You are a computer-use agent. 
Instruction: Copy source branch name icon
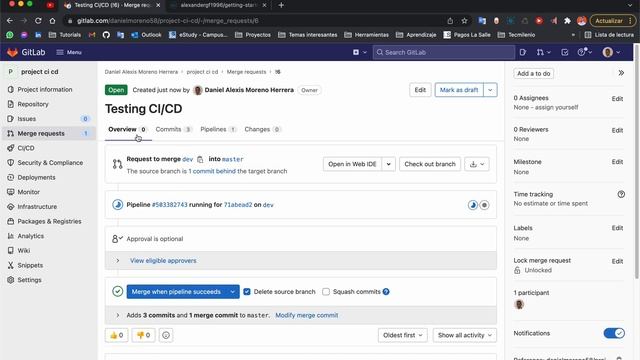click(200, 159)
